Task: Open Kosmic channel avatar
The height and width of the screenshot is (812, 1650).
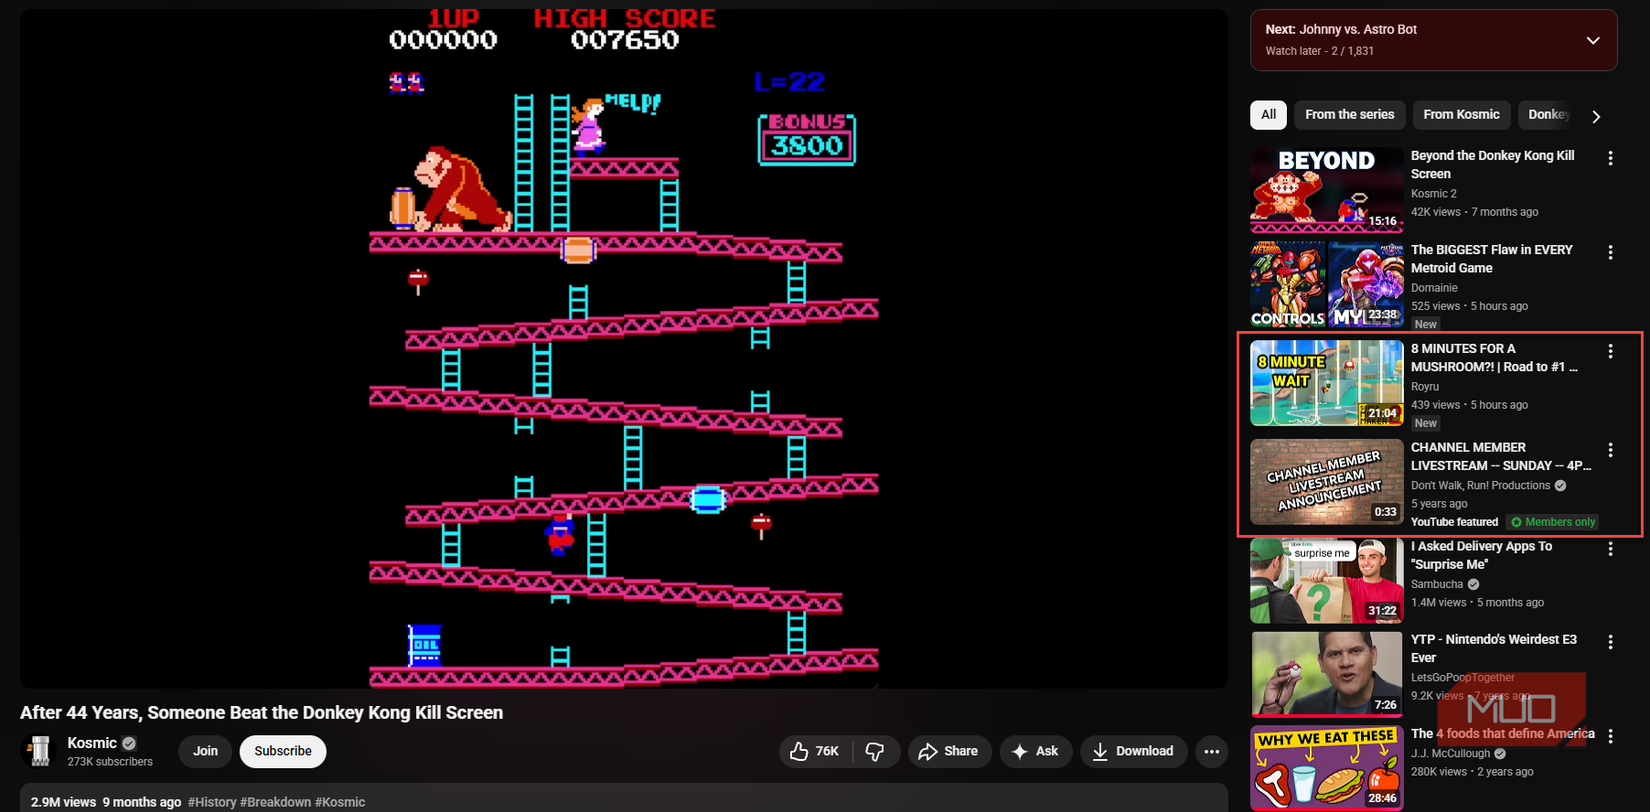Action: coord(40,751)
